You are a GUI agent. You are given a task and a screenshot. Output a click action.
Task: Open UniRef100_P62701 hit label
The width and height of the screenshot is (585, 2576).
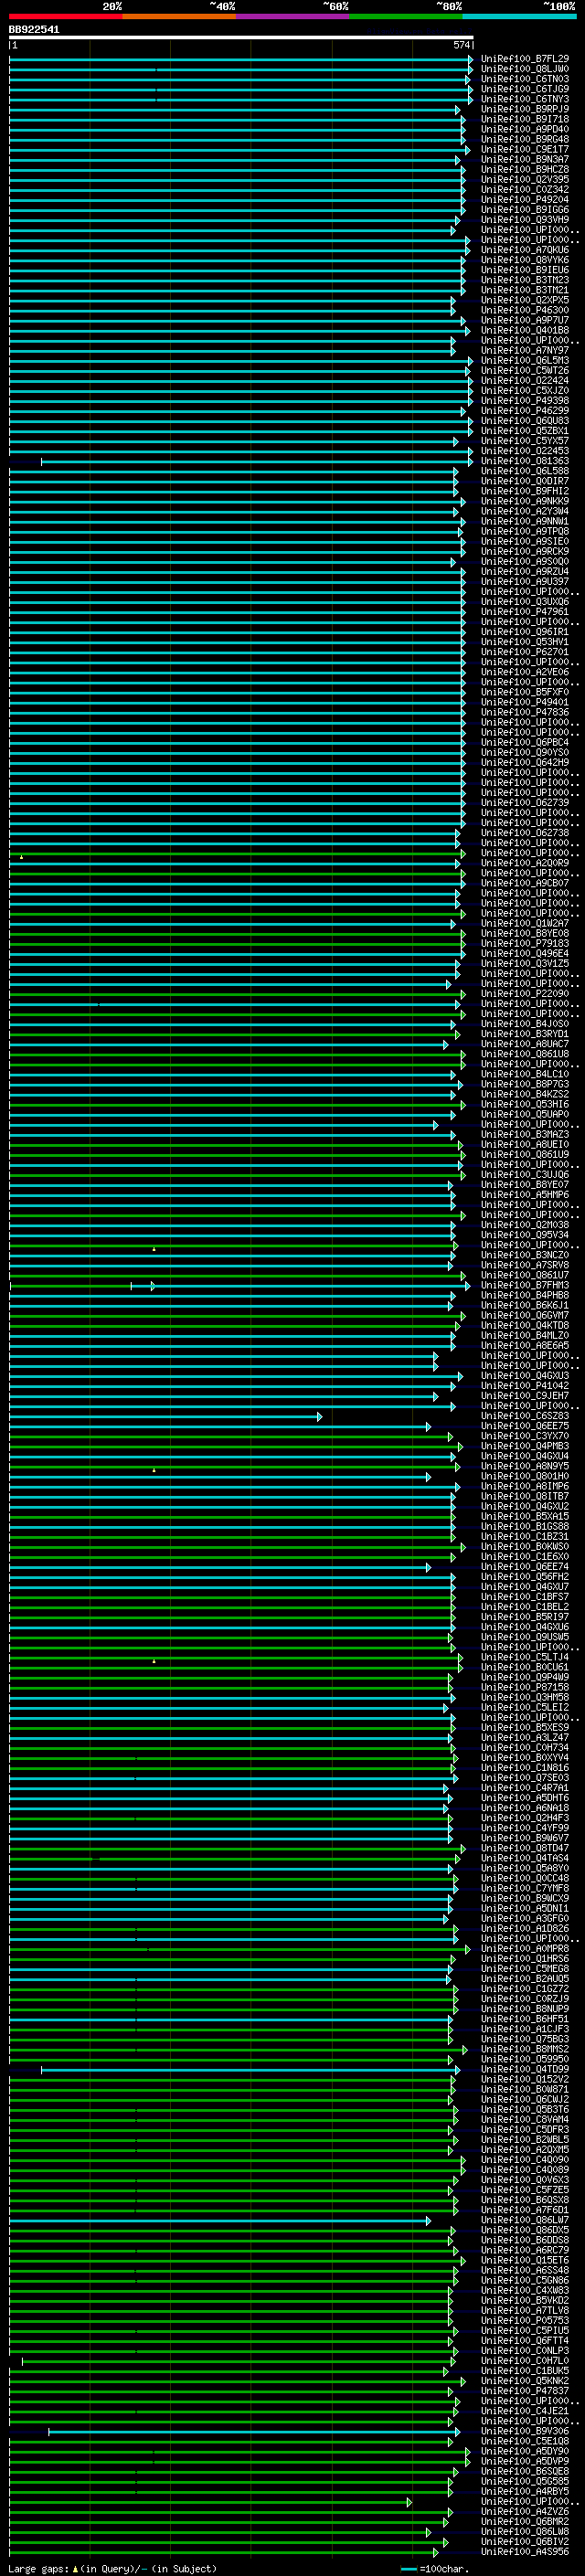[x=524, y=652]
